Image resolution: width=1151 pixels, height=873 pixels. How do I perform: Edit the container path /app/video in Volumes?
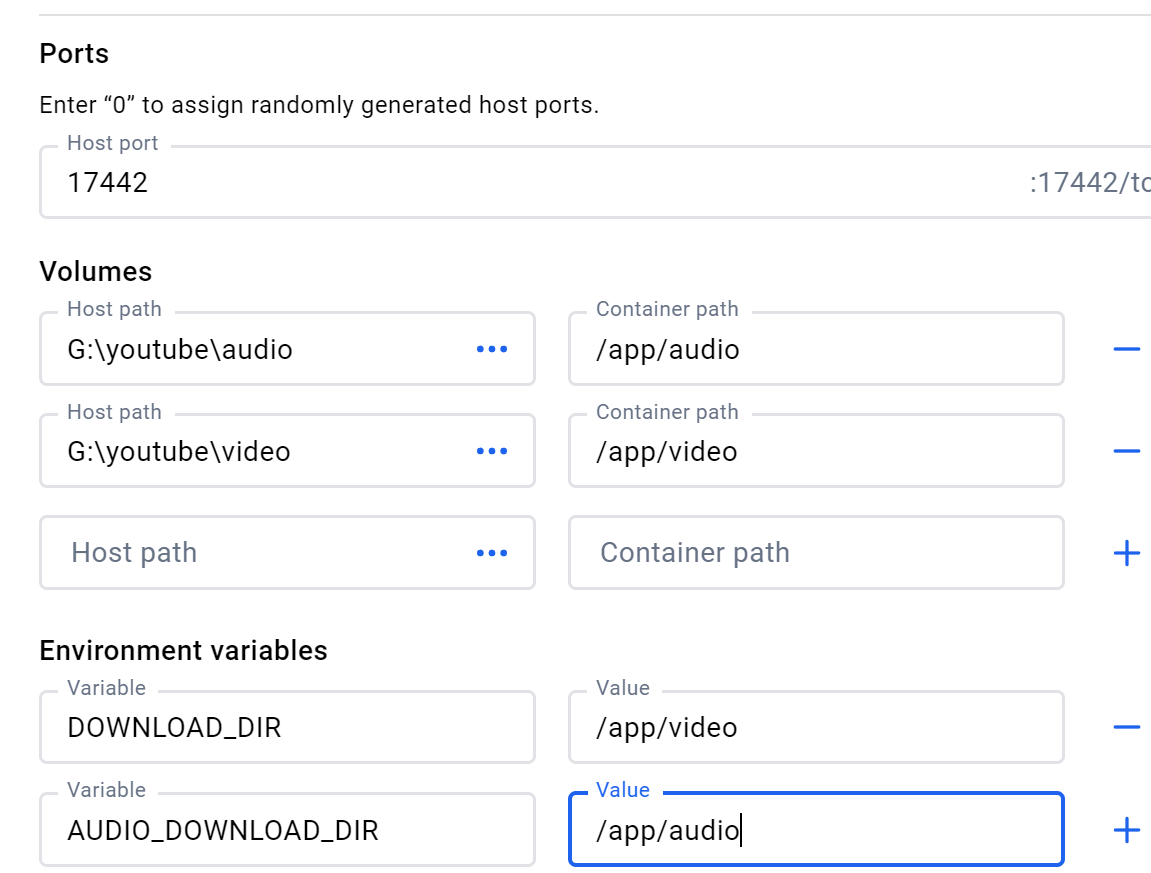click(815, 451)
